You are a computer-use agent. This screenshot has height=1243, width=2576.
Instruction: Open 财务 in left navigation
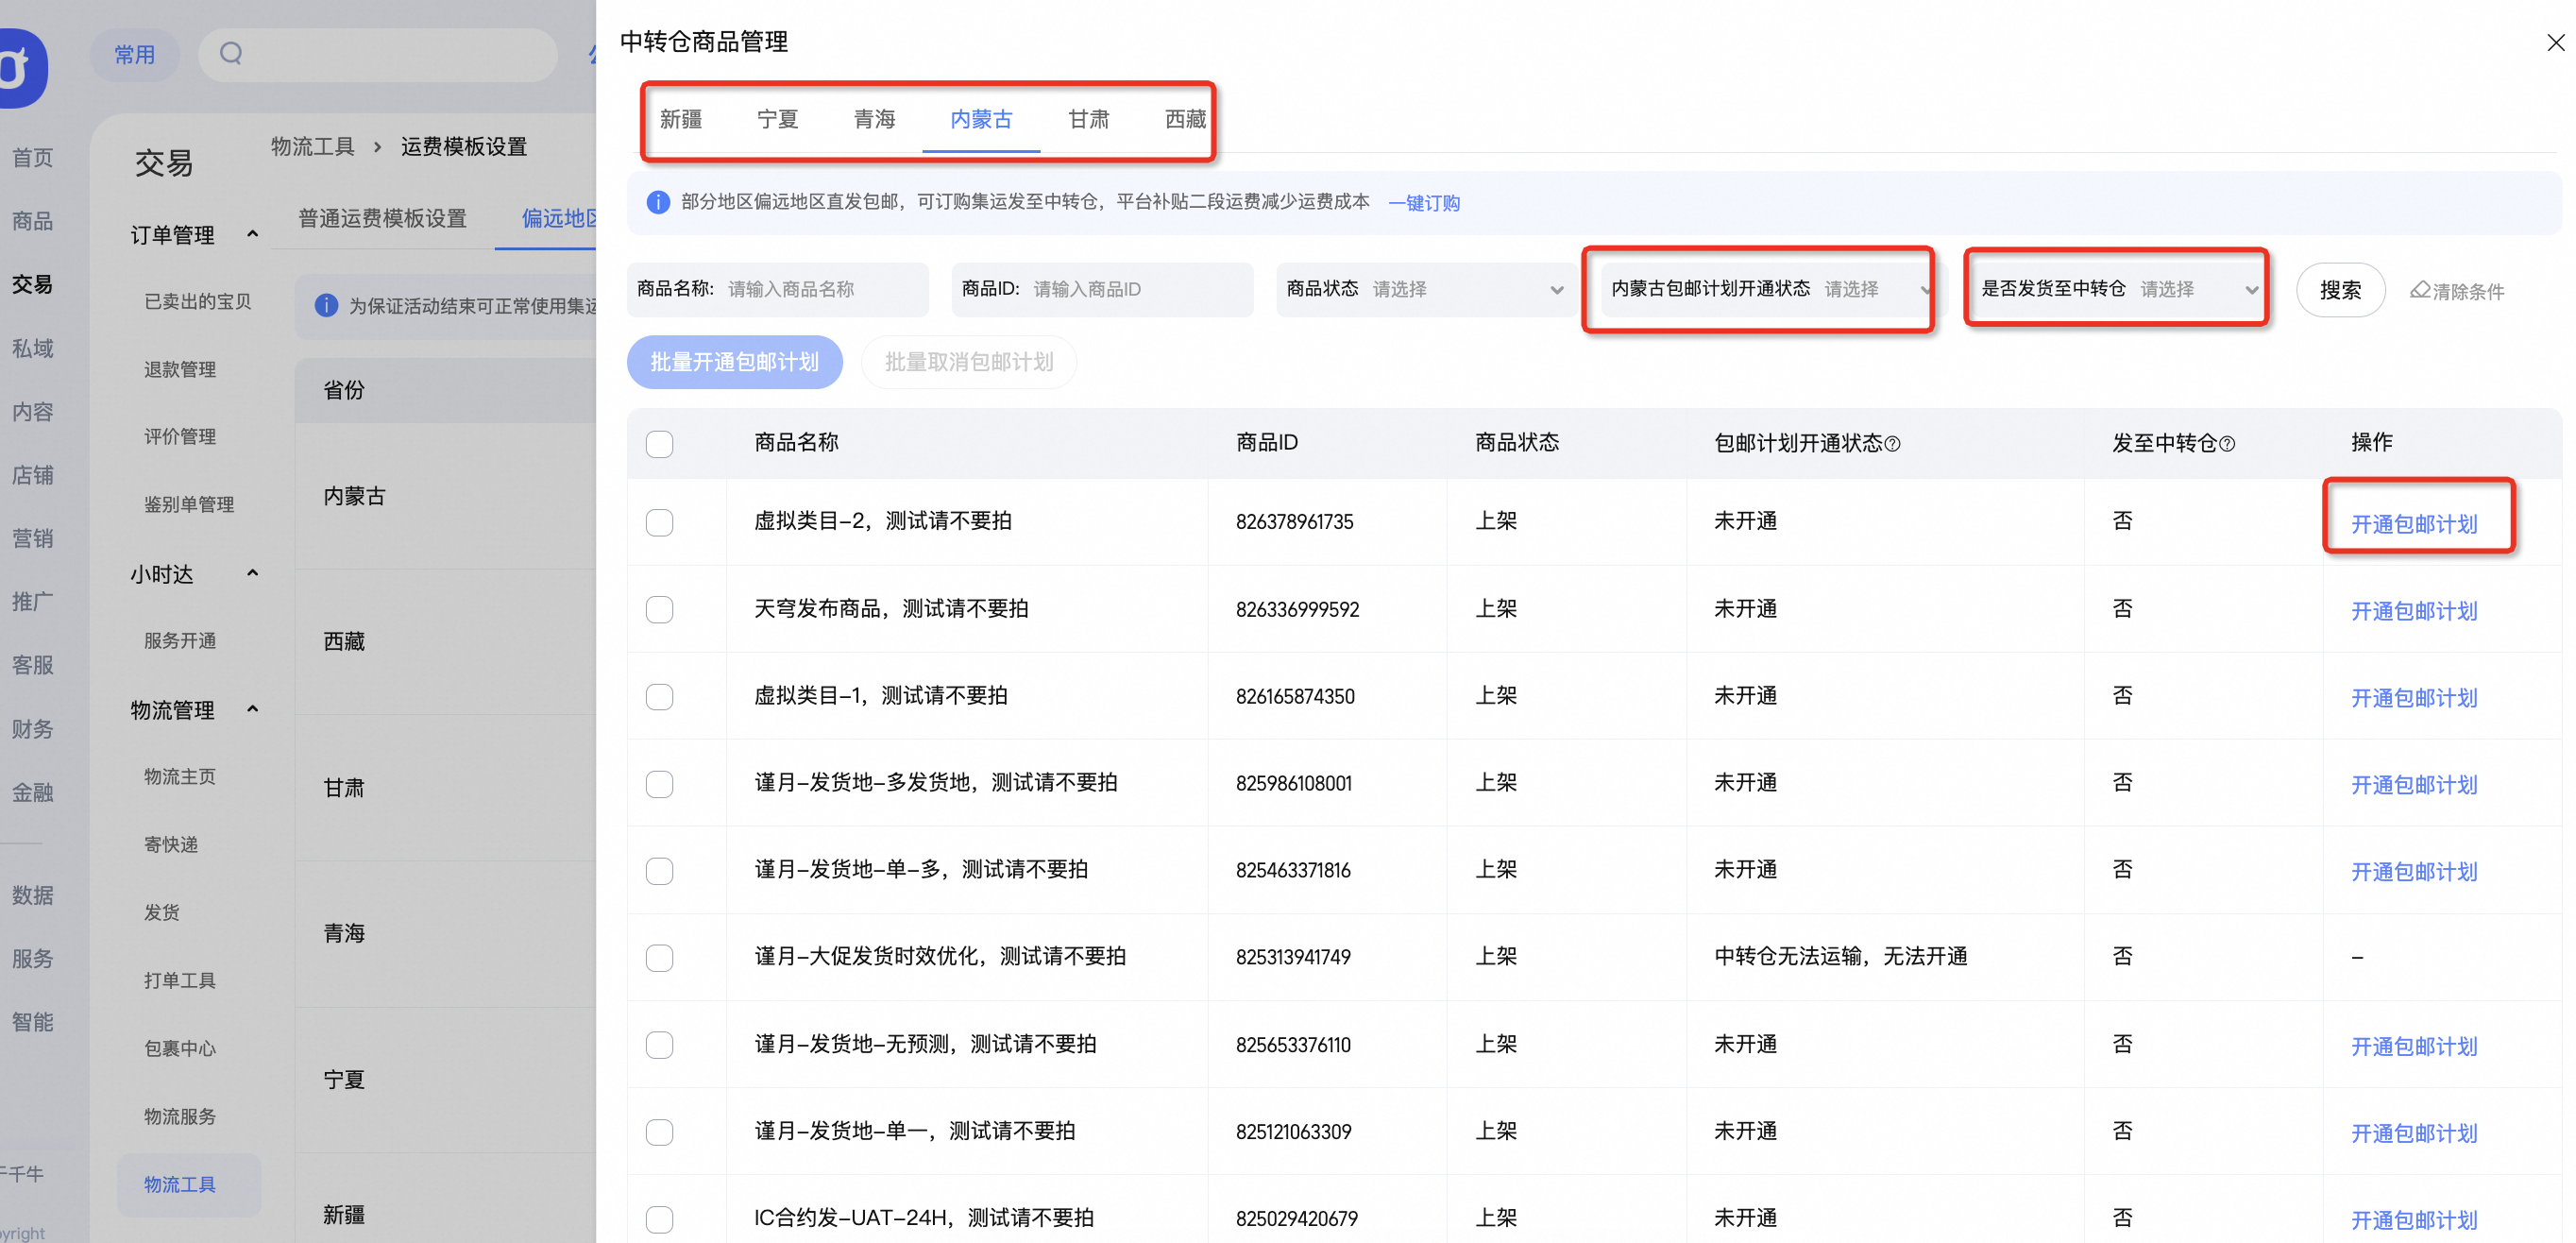pyautogui.click(x=32, y=728)
